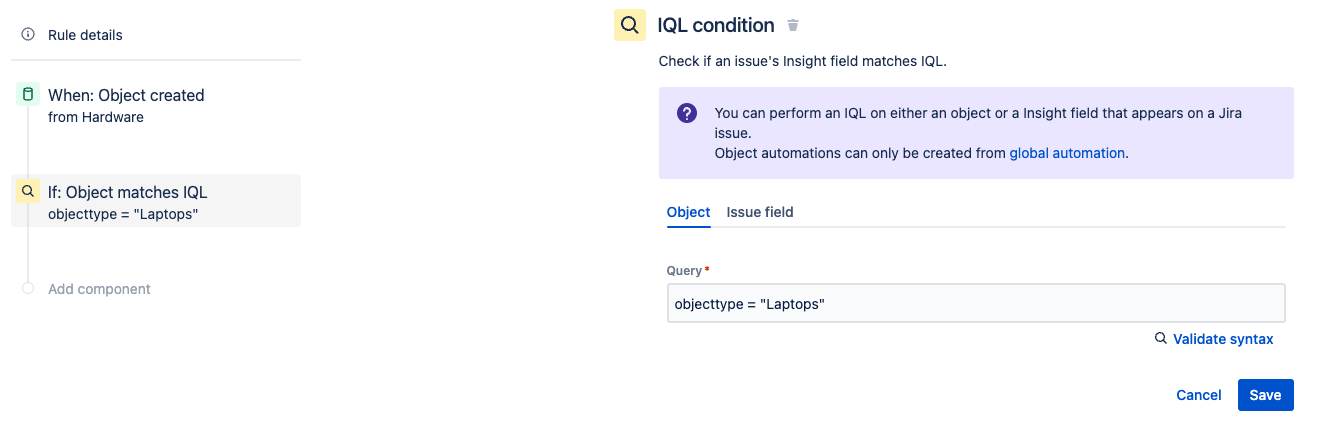This screenshot has height=446, width=1334.
Task: Click the Validate syntax link
Action: click(x=1223, y=339)
